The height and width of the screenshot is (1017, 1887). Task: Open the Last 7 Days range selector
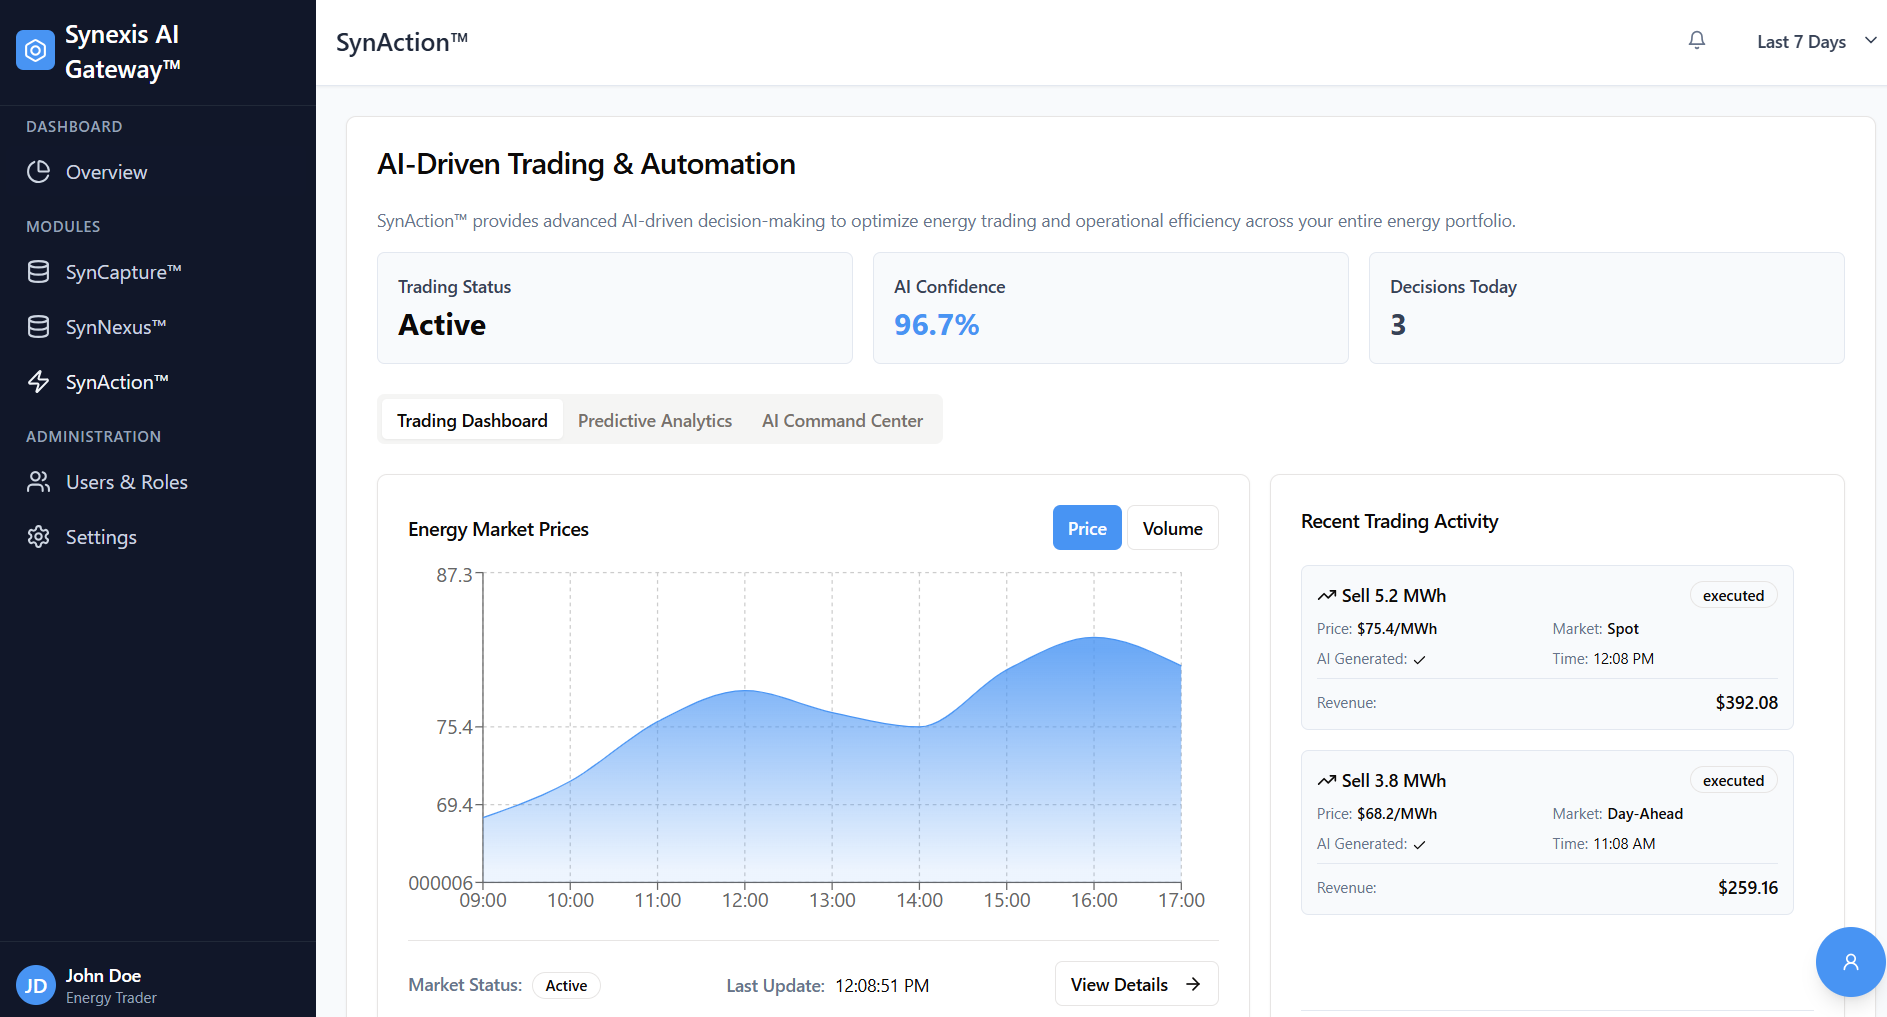point(1816,42)
